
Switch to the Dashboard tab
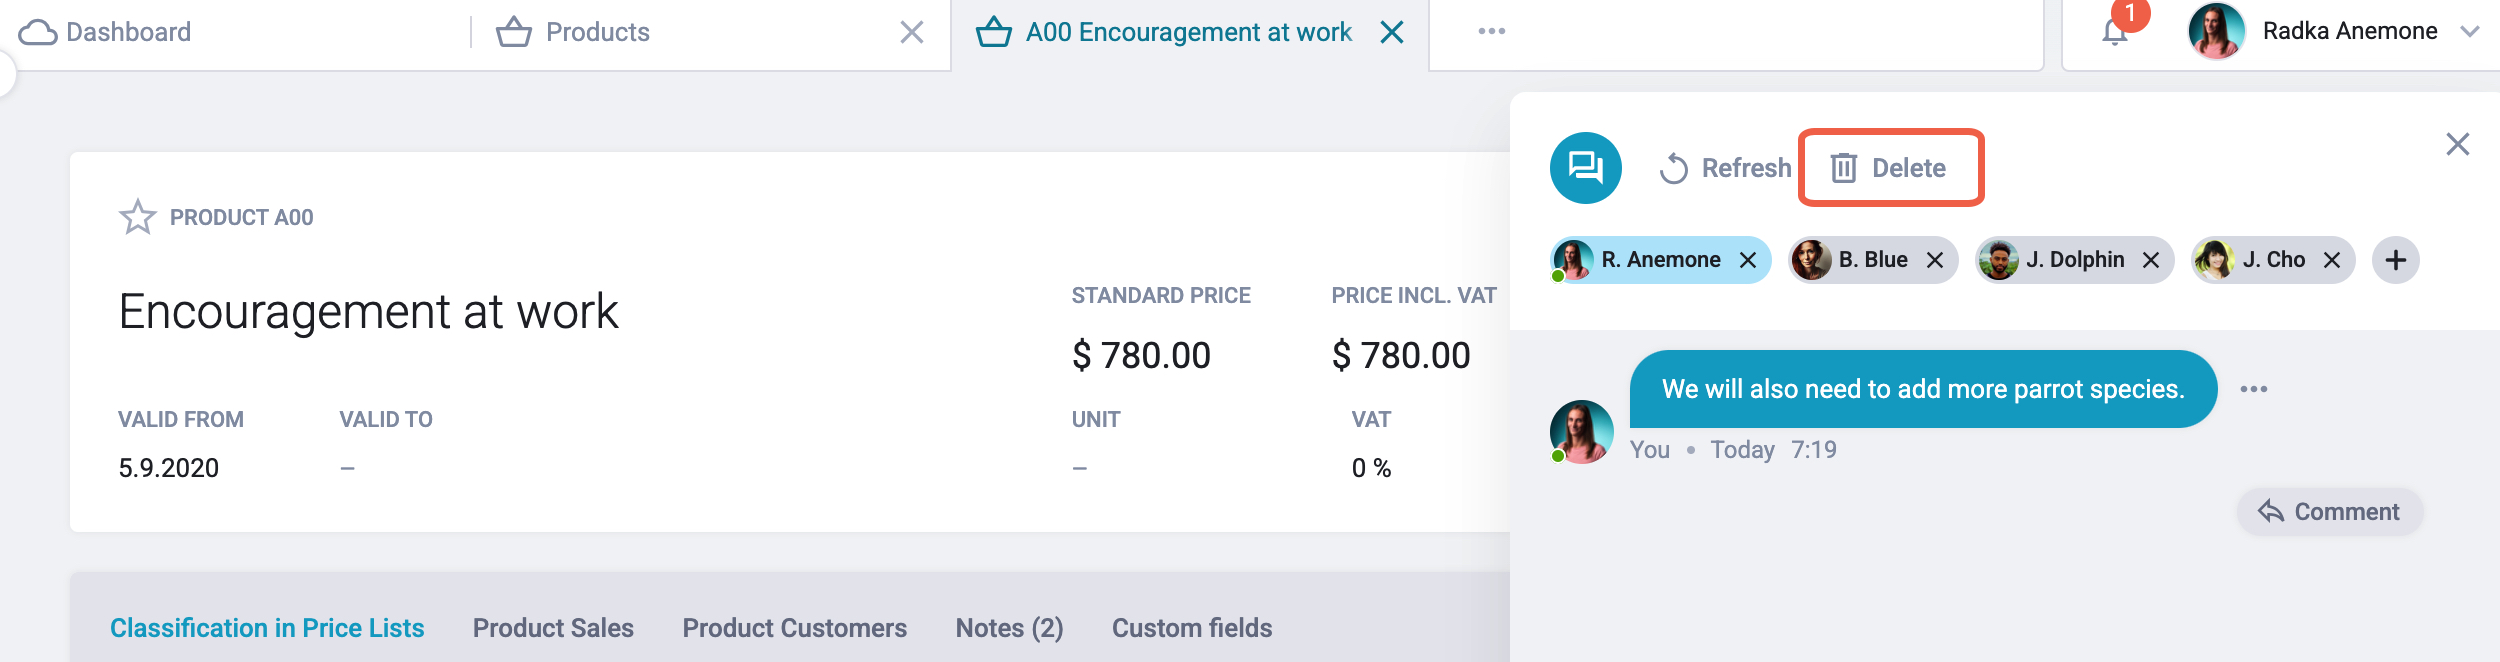click(x=106, y=32)
